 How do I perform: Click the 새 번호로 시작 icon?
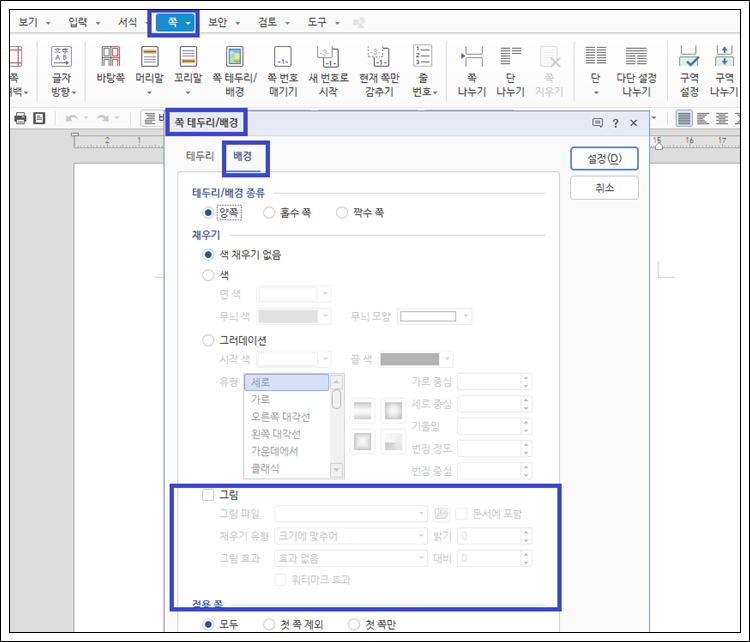pyautogui.click(x=328, y=71)
